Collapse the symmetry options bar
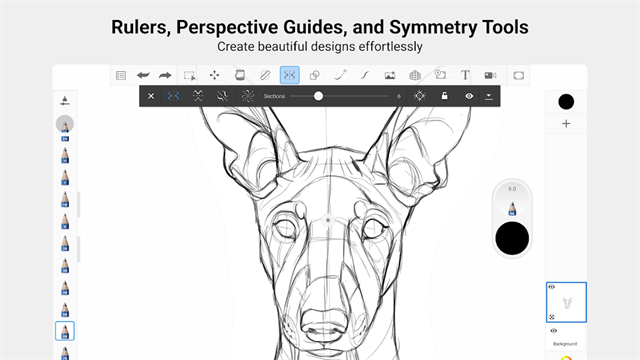 click(x=489, y=96)
